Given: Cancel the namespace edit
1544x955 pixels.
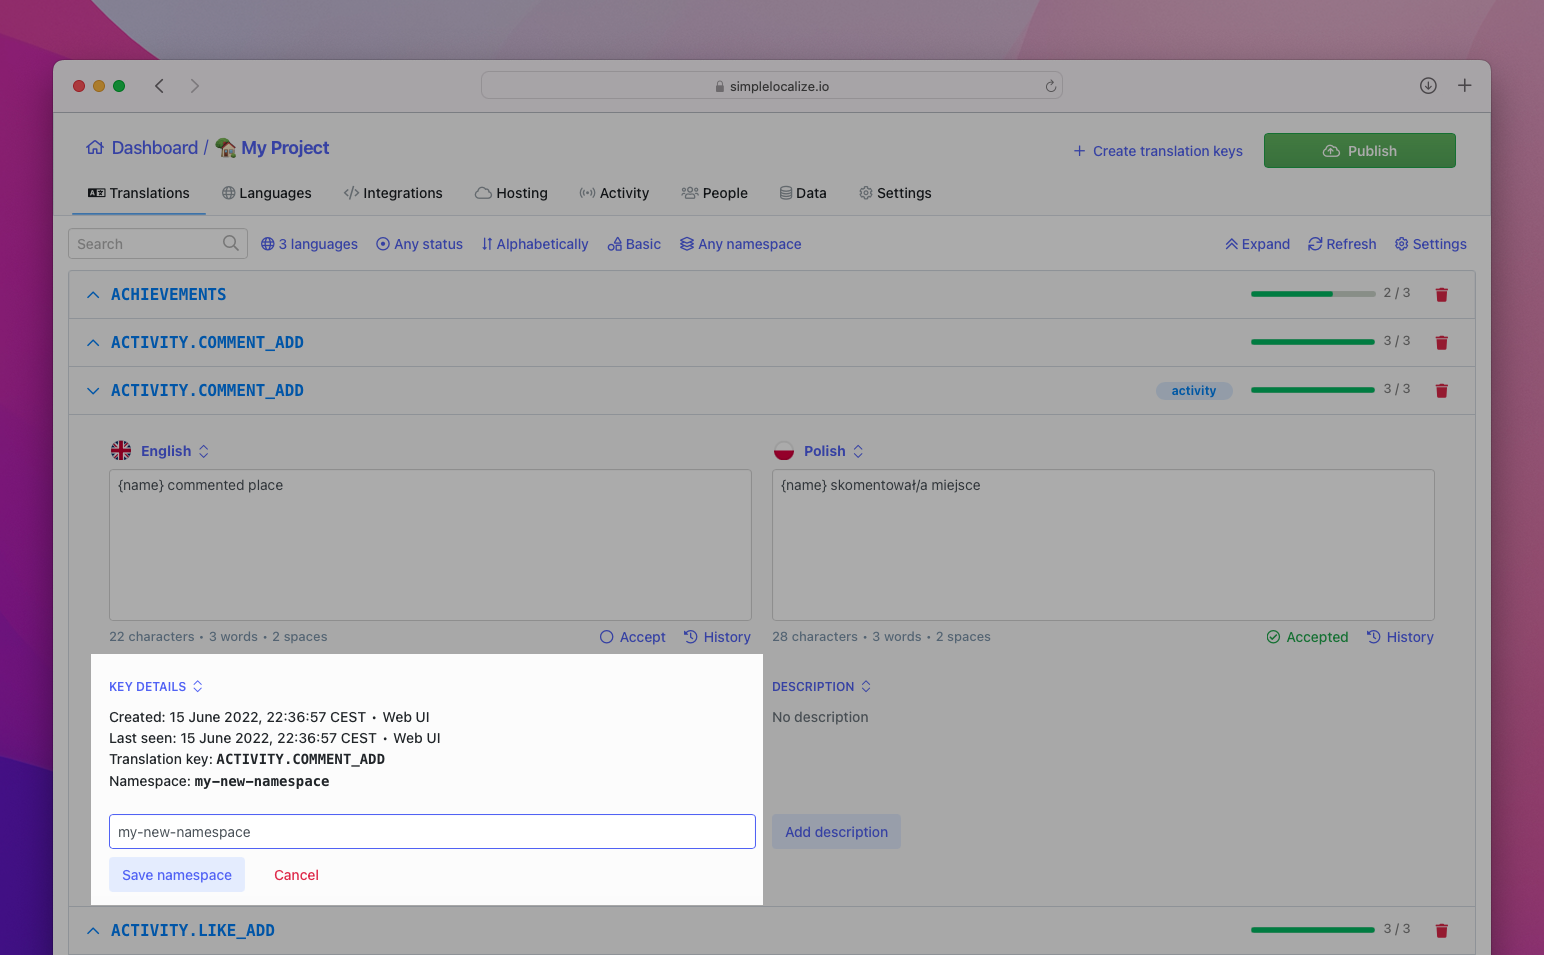Looking at the screenshot, I should [x=296, y=875].
